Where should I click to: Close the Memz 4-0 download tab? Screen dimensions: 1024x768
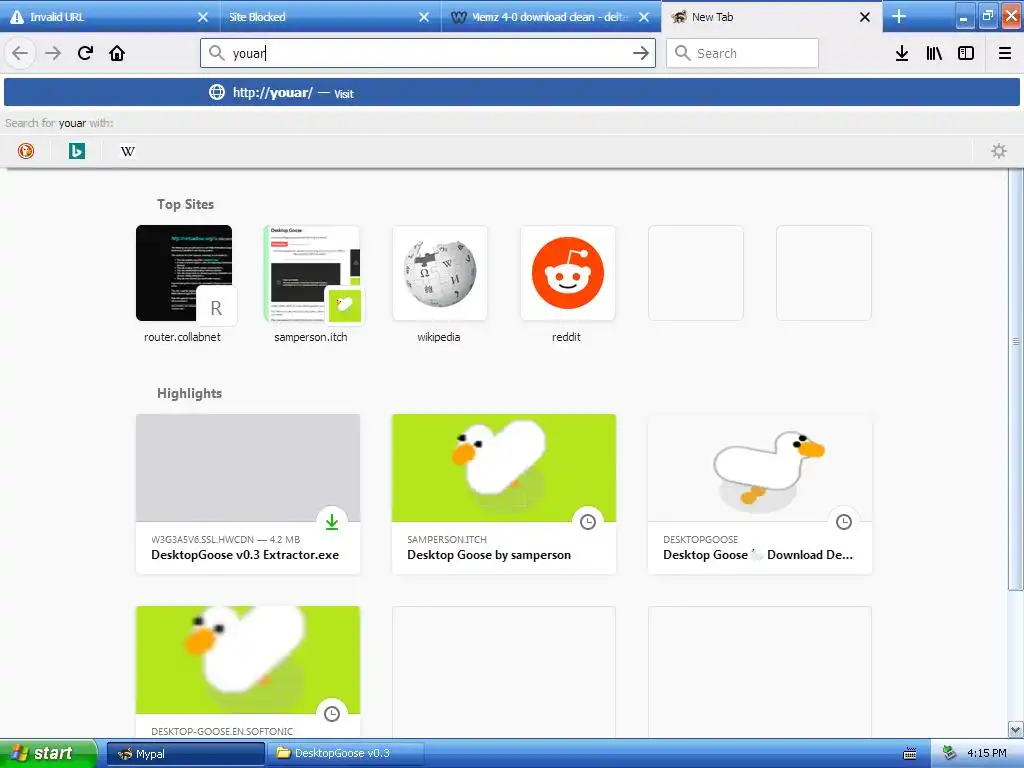pyautogui.click(x=644, y=17)
